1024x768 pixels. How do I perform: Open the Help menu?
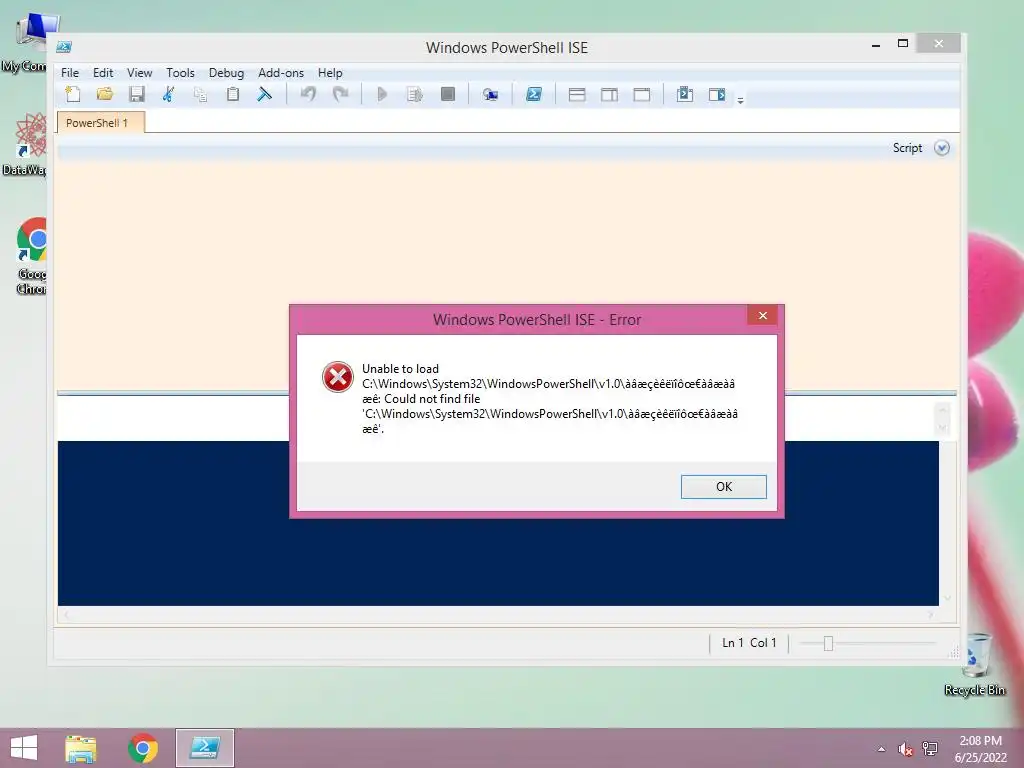[x=330, y=72]
